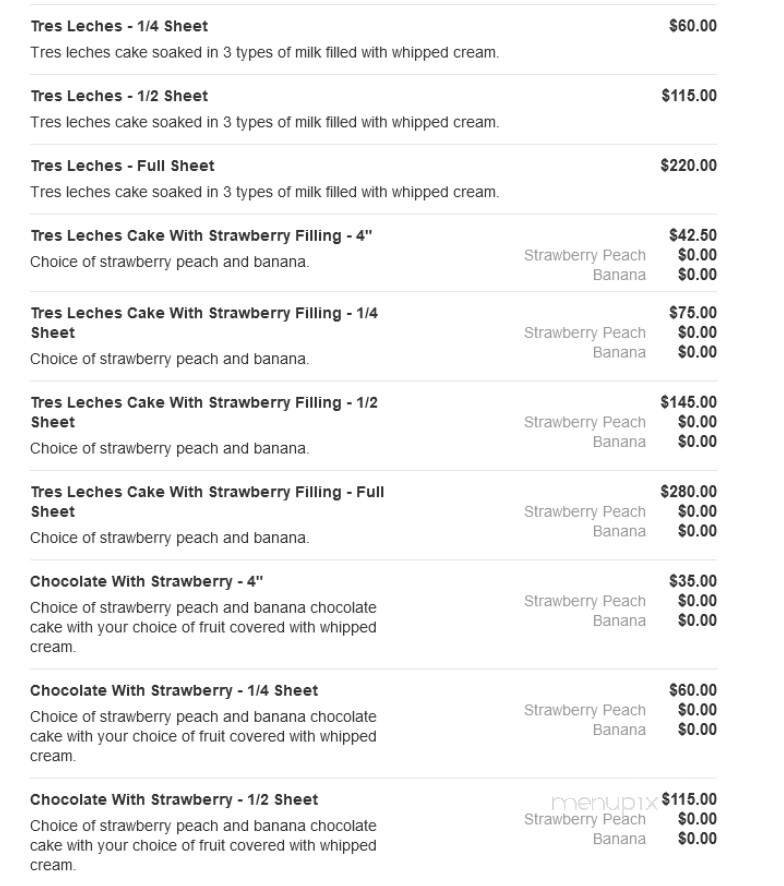Select the "Tres Leches - 1/2 Sheet" item
784x886 pixels.
click(x=119, y=96)
